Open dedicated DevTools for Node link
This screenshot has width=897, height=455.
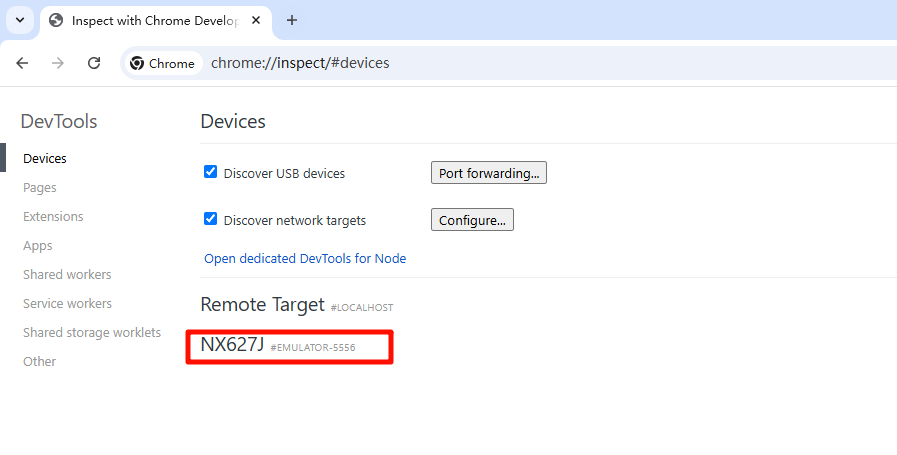point(305,258)
